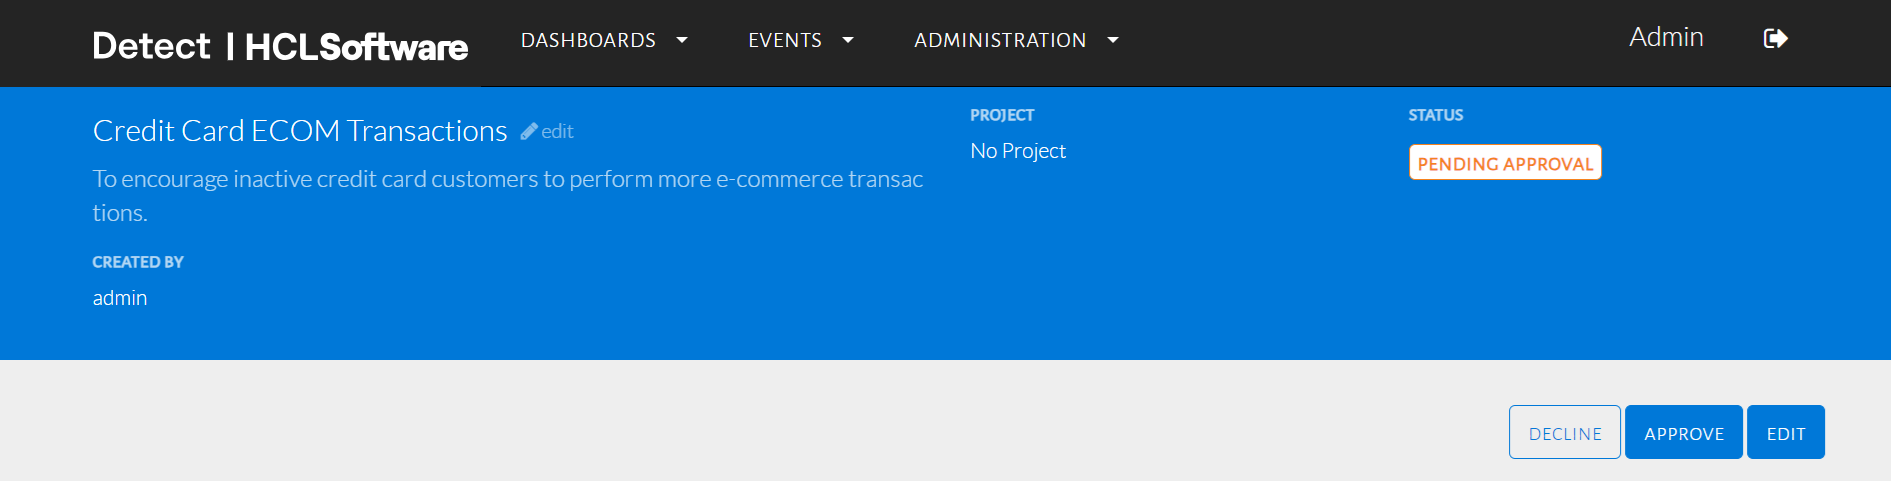Screen dimensions: 1891x481
Task: Click the PENDING APPROVAL status badge
Action: (1505, 163)
